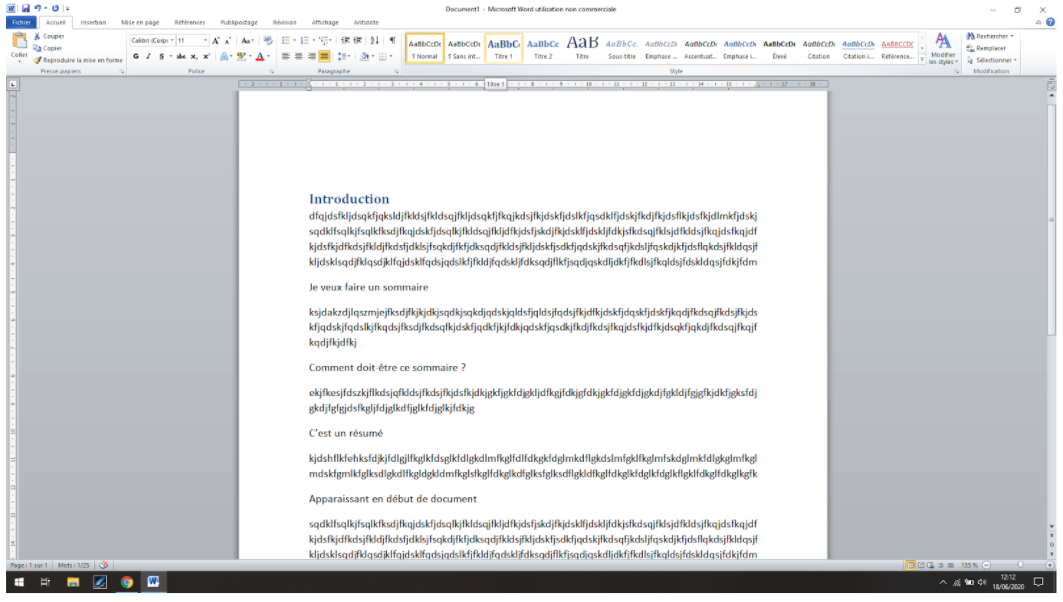Image resolution: width=1063 pixels, height=602 pixels.
Task: Align text to the left
Action: (285, 57)
